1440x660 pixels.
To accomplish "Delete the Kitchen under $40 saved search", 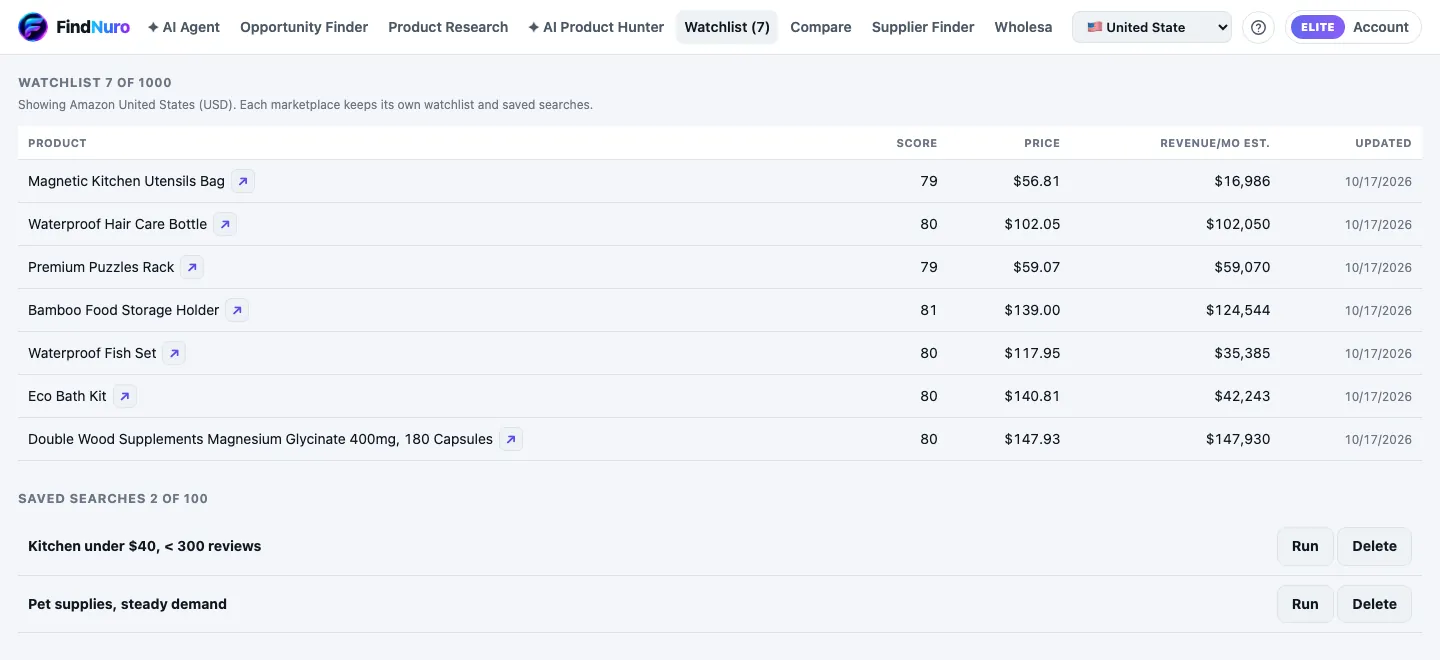I will tap(1374, 546).
